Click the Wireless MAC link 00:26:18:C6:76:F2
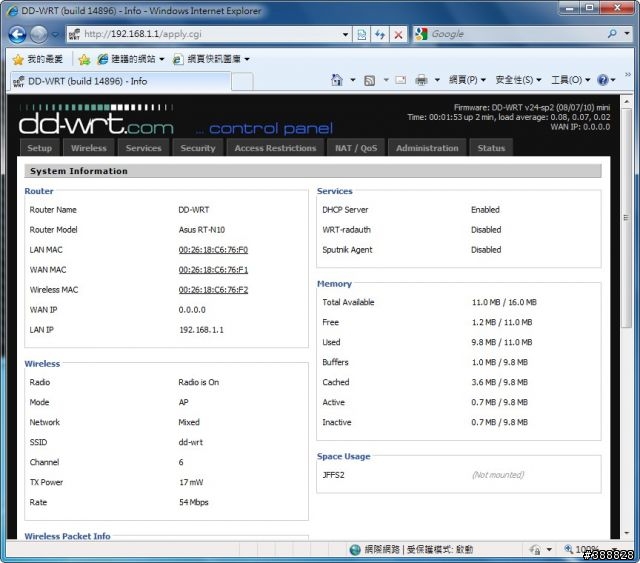The height and width of the screenshot is (563, 640). 213,289
